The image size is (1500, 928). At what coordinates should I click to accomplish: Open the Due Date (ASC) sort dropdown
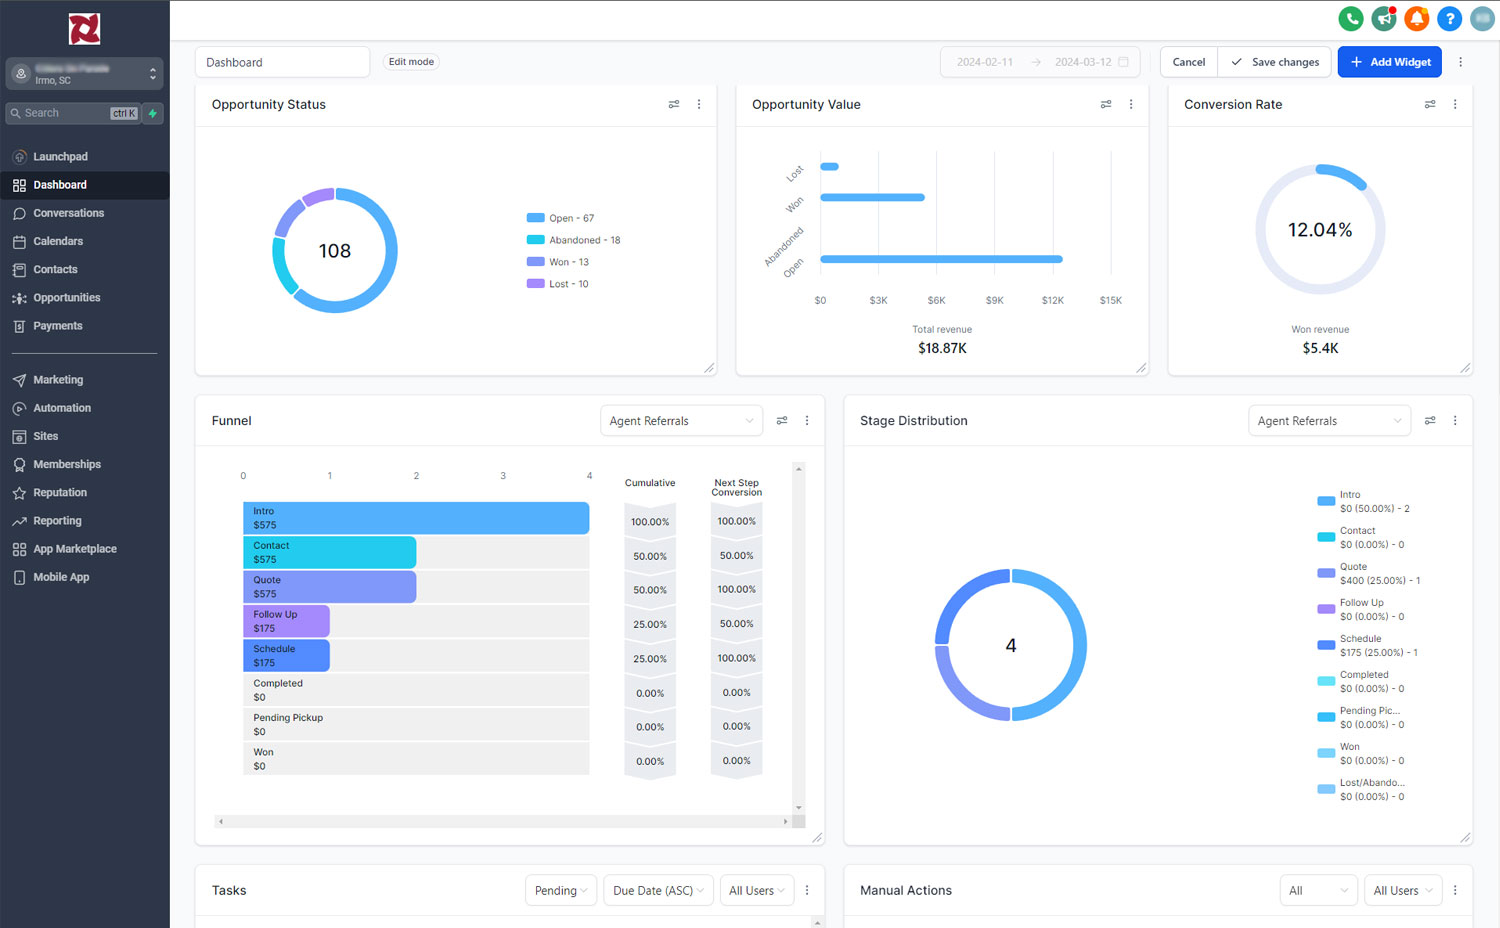[x=658, y=890]
